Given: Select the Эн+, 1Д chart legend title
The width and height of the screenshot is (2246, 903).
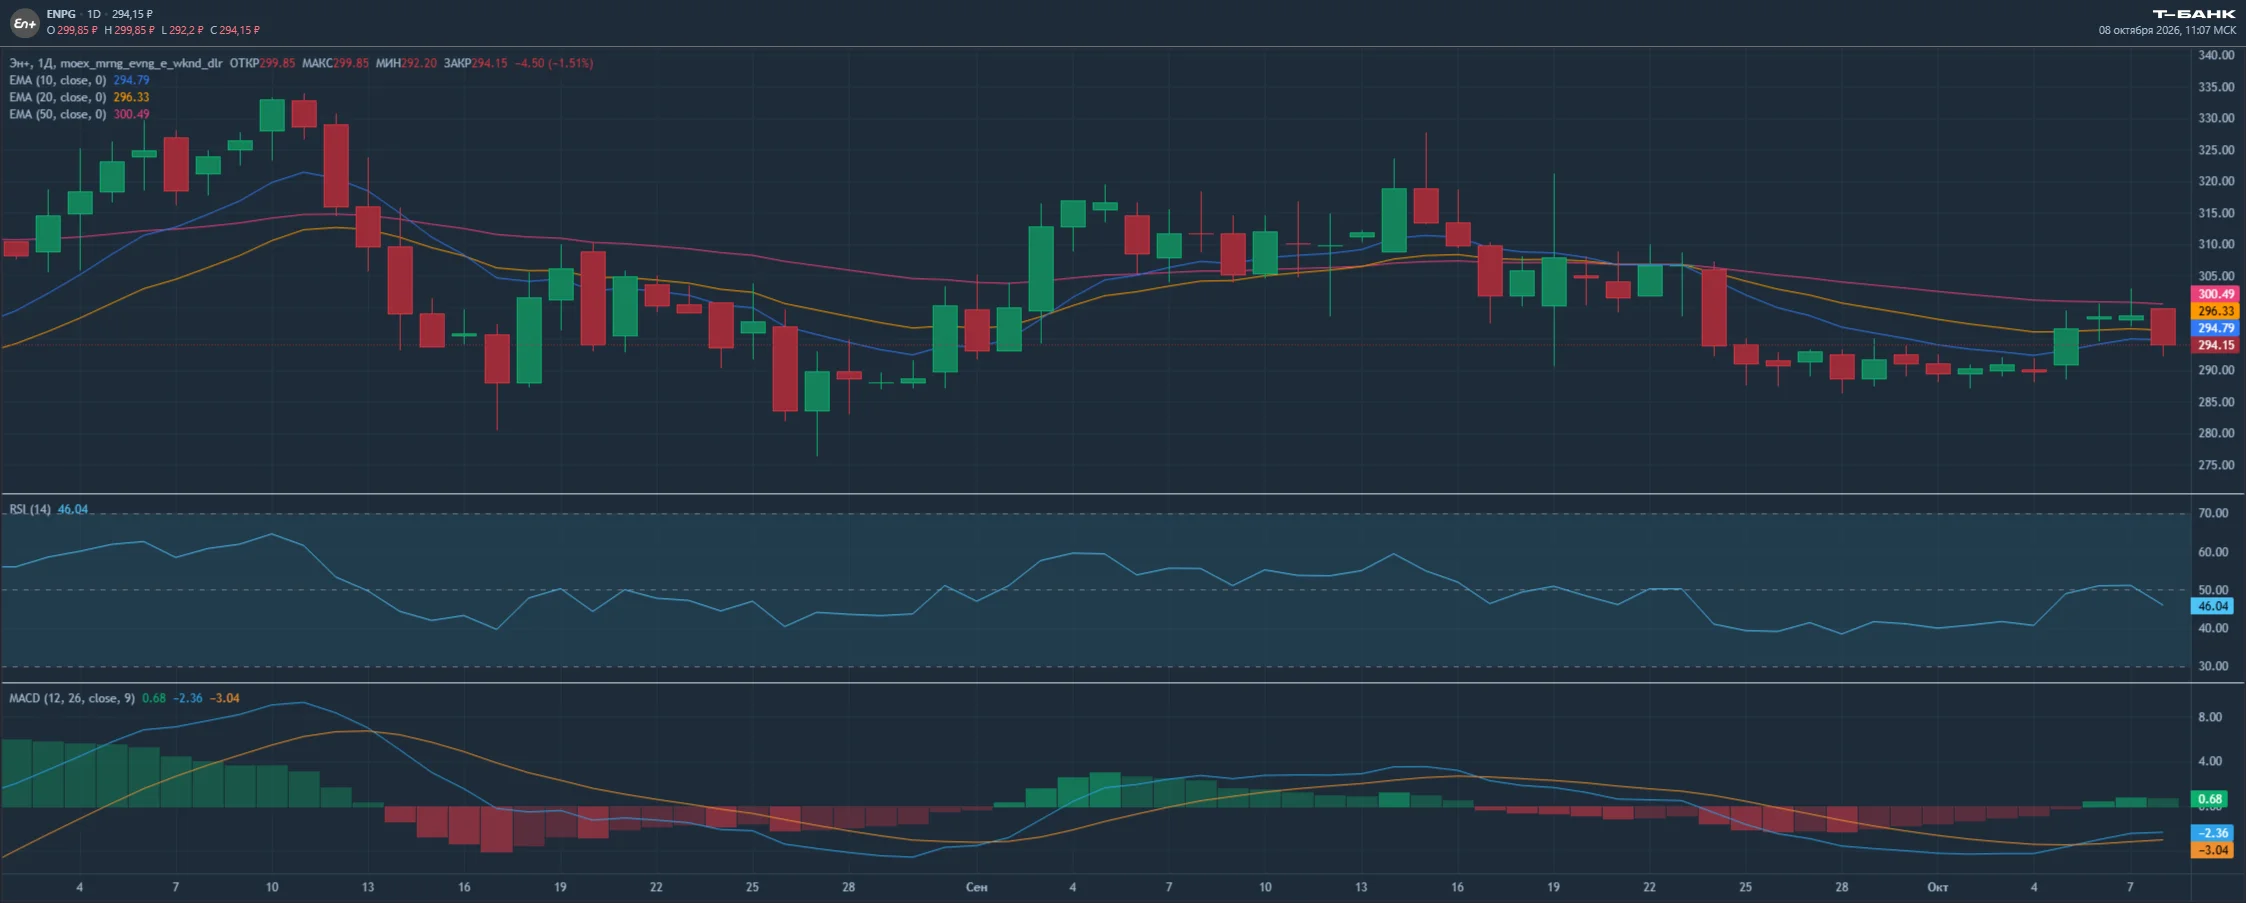Looking at the screenshot, I should coord(116,63).
